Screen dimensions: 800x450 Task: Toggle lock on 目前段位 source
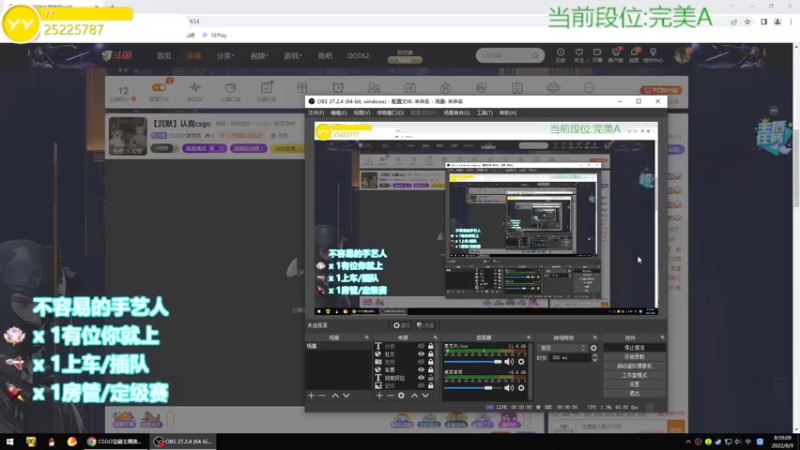point(431,378)
